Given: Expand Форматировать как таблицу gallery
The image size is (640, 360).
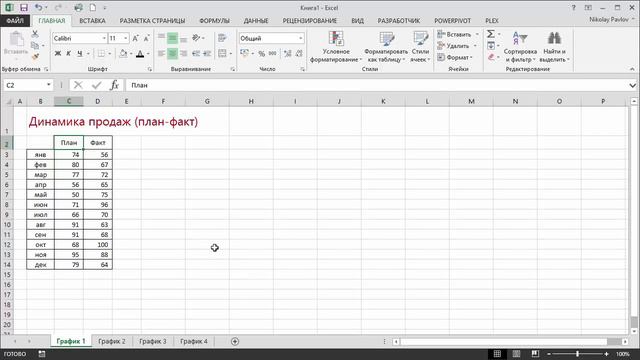Looking at the screenshot, I should (386, 47).
